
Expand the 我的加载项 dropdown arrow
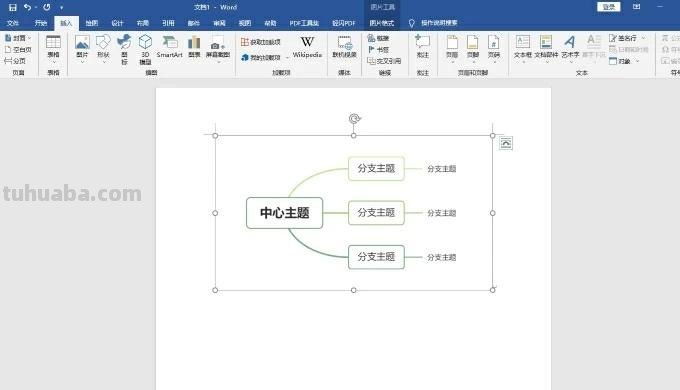pos(287,57)
